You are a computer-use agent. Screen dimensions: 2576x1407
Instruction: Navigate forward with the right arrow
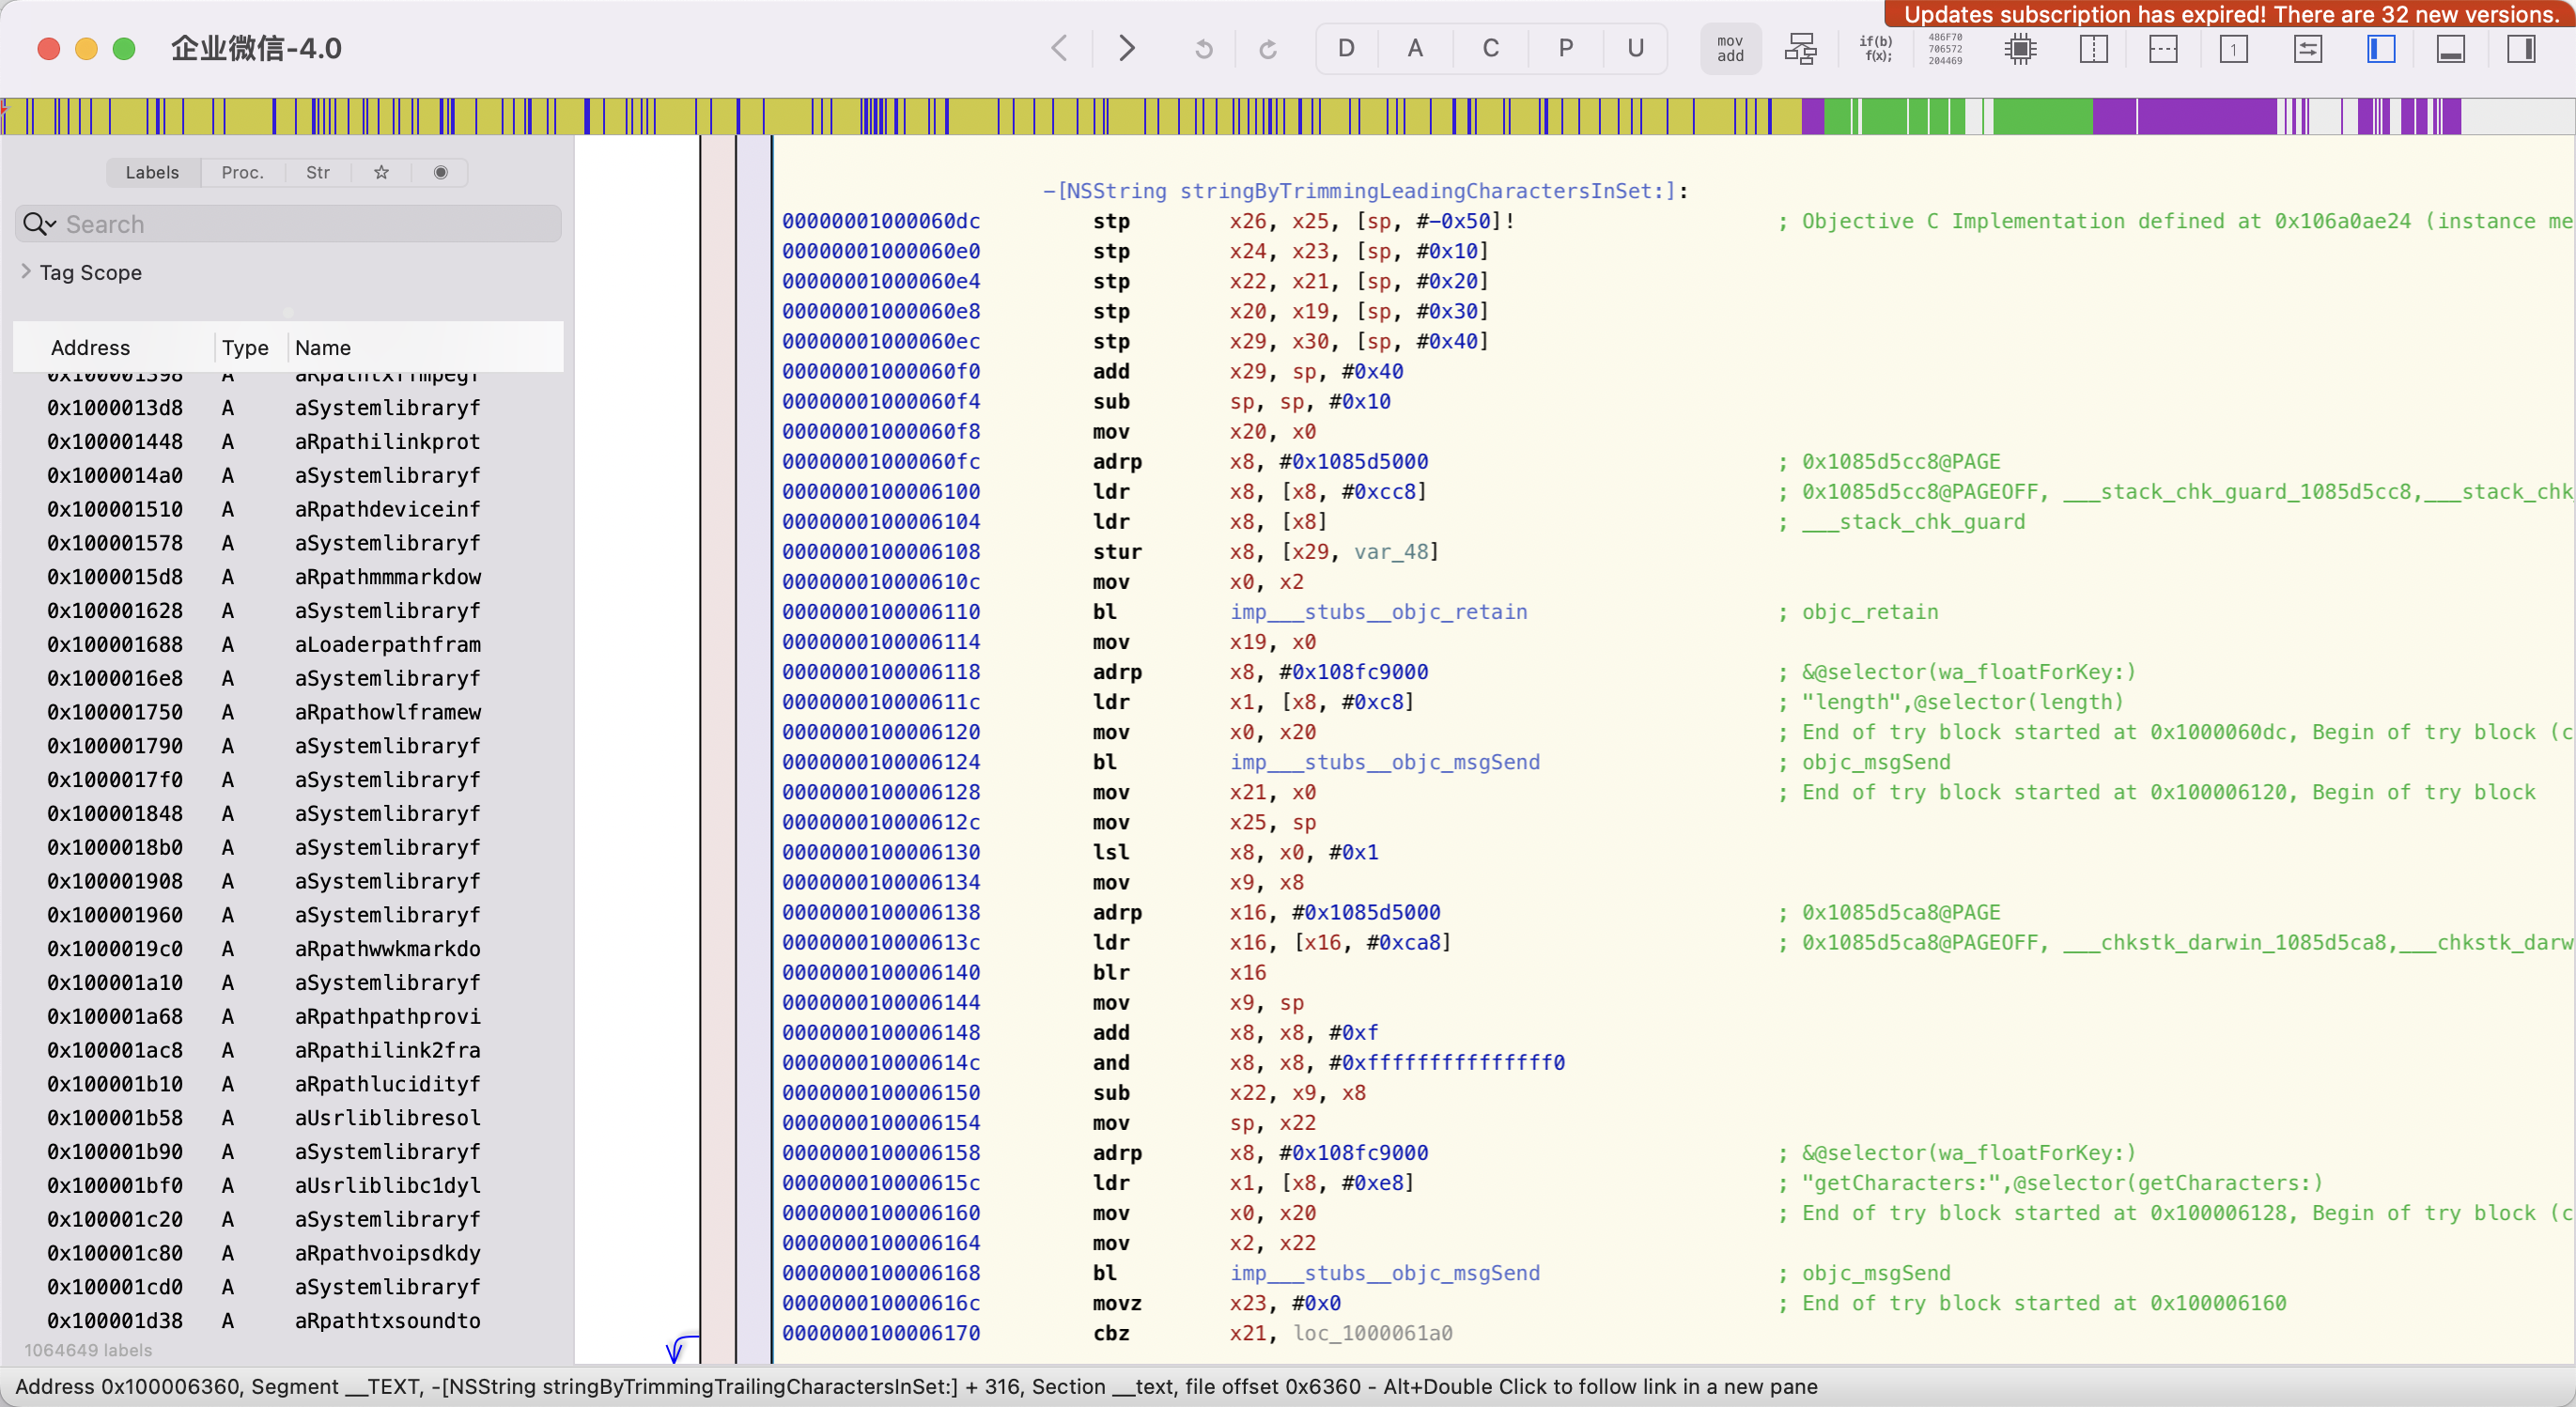pyautogui.click(x=1127, y=48)
